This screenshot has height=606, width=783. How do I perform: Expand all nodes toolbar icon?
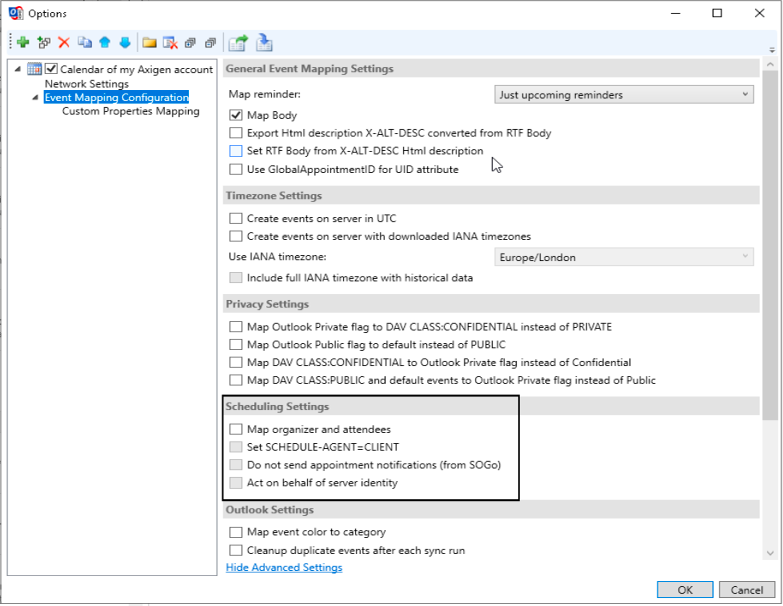tap(190, 43)
